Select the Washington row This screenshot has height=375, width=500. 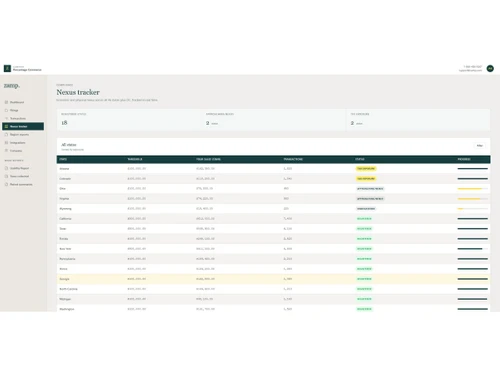coord(273,308)
